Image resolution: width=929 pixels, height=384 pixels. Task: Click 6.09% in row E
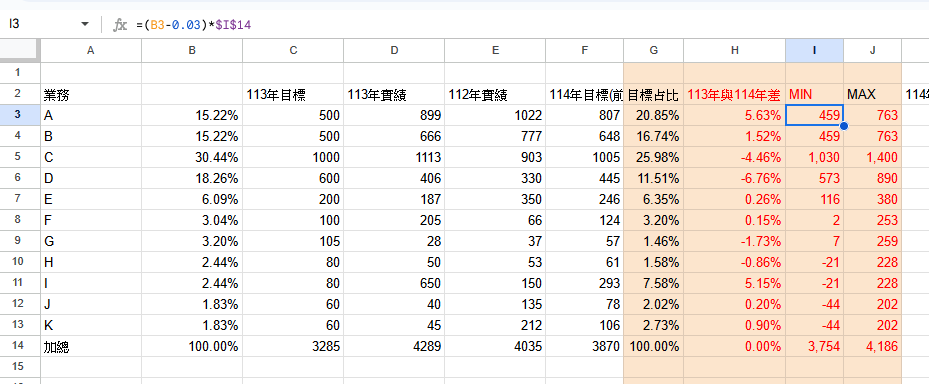[192, 200]
